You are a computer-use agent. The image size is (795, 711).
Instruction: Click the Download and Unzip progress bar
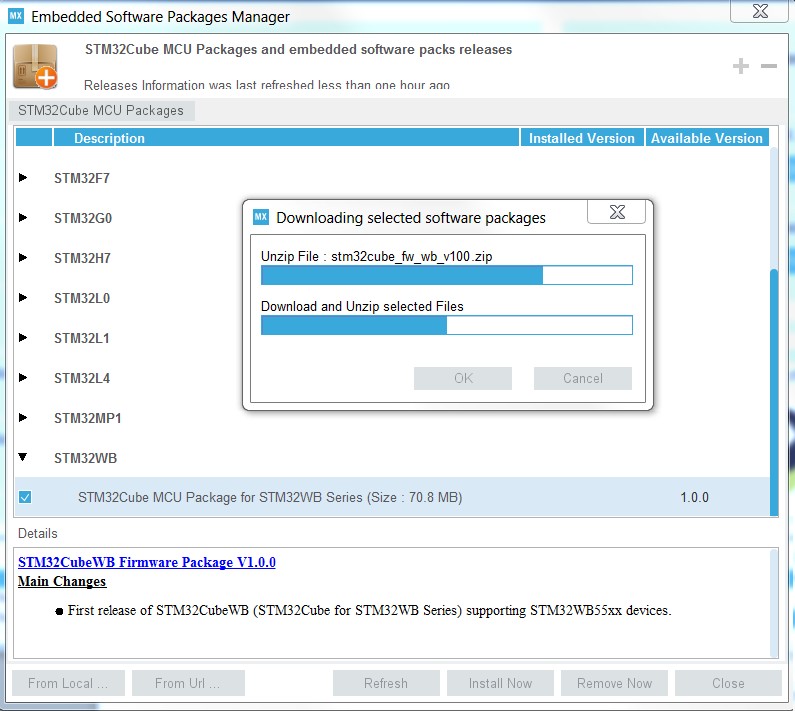(x=447, y=325)
